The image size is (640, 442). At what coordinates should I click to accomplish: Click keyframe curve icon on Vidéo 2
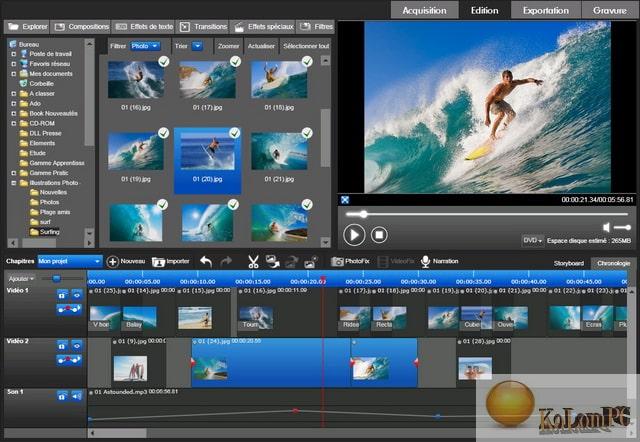pos(69,360)
